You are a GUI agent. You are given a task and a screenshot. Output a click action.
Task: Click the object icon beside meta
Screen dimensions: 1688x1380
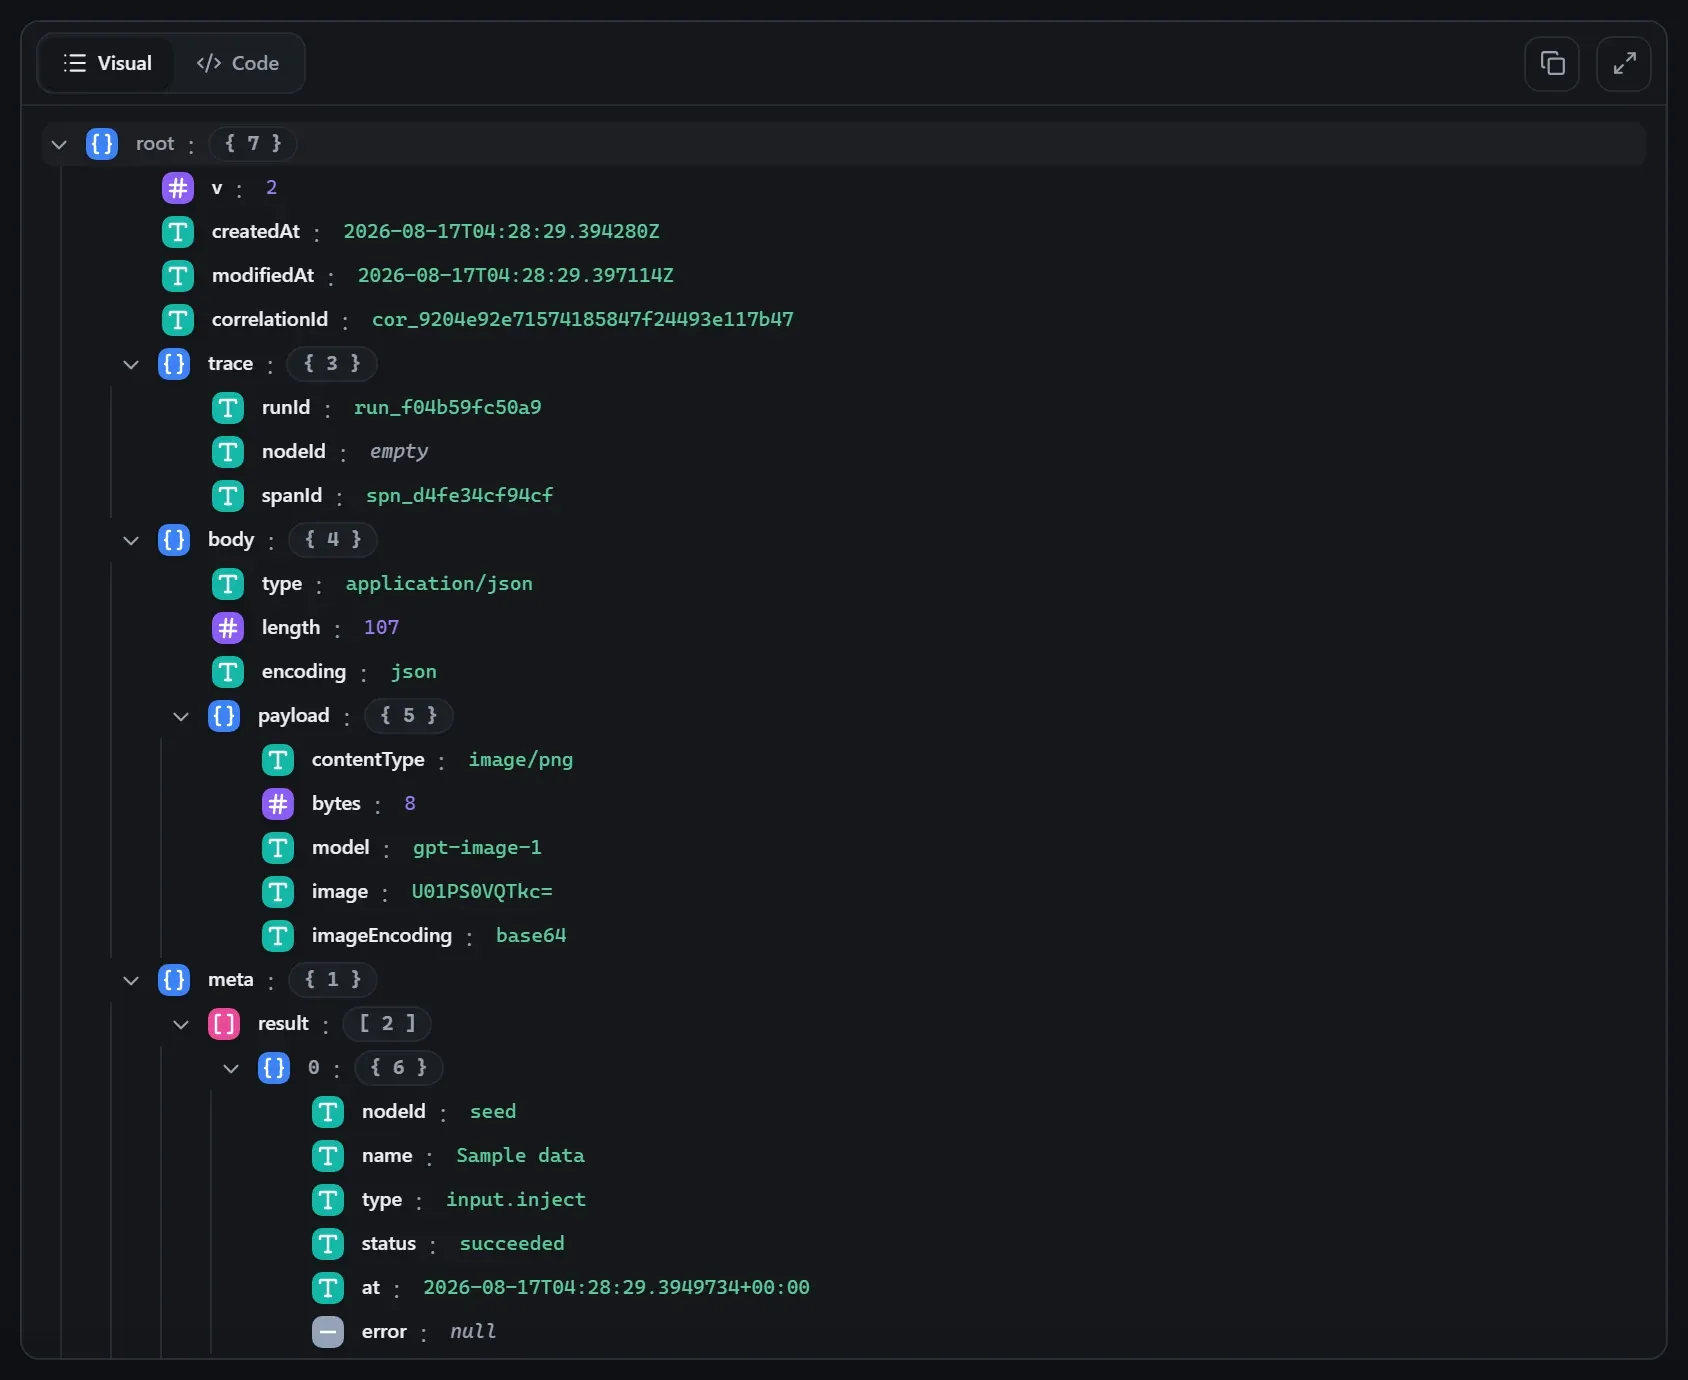pos(174,980)
